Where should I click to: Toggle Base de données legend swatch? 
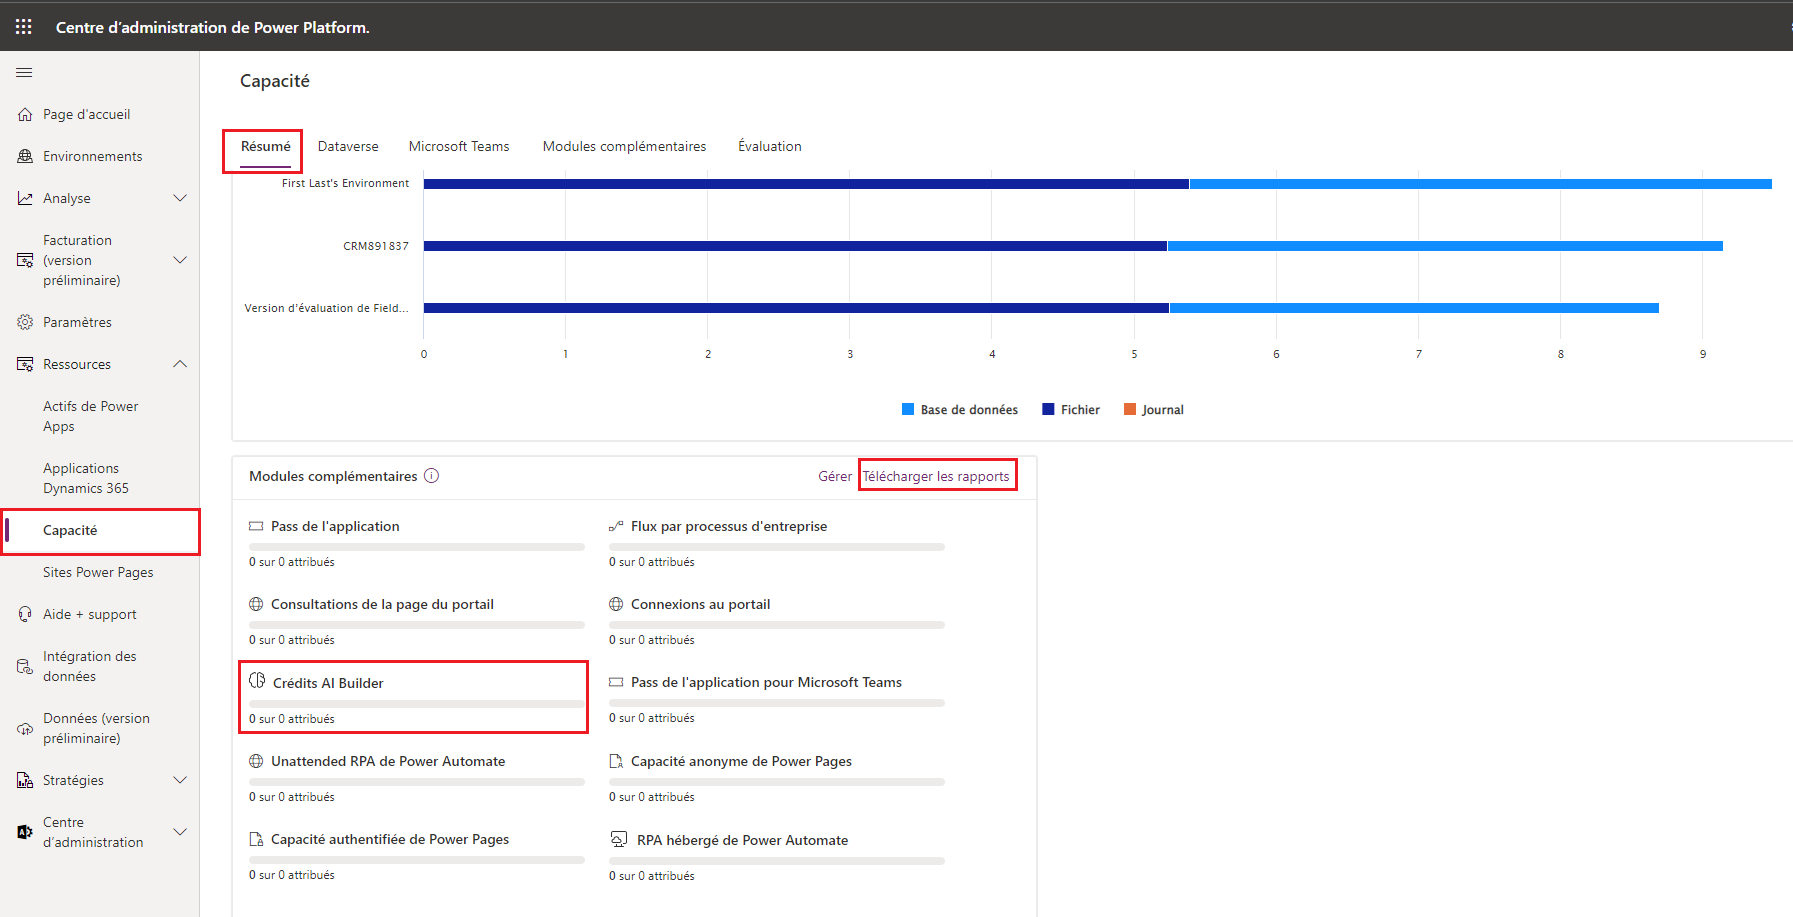908,409
